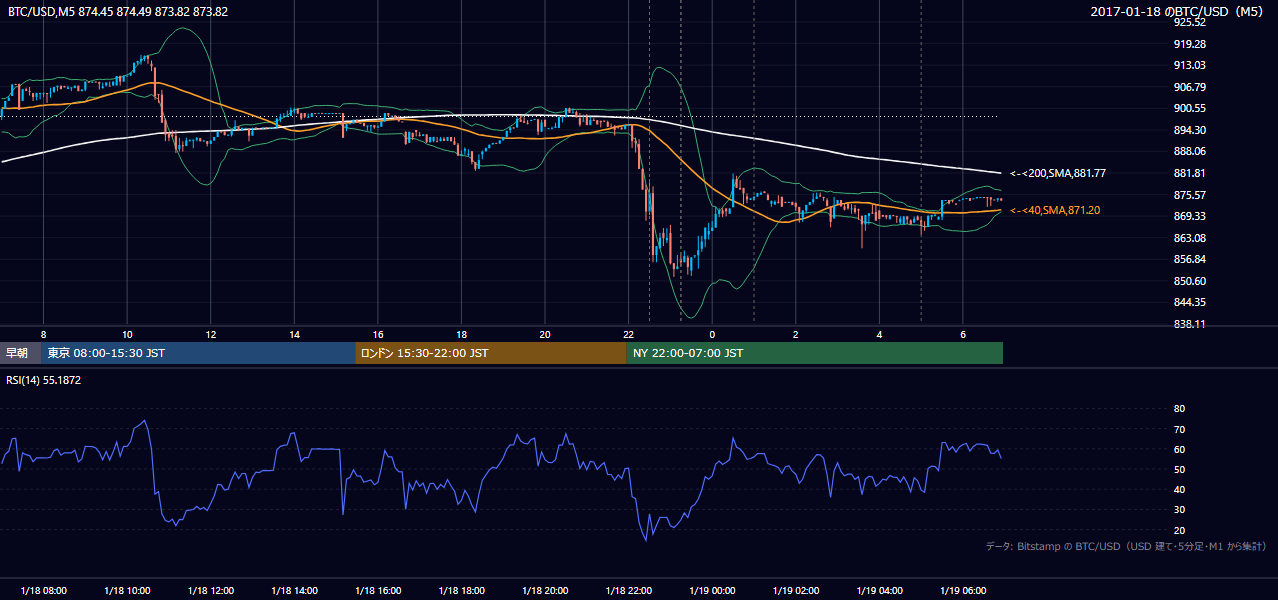Click the 1/18 22:00 time label

pos(629,591)
